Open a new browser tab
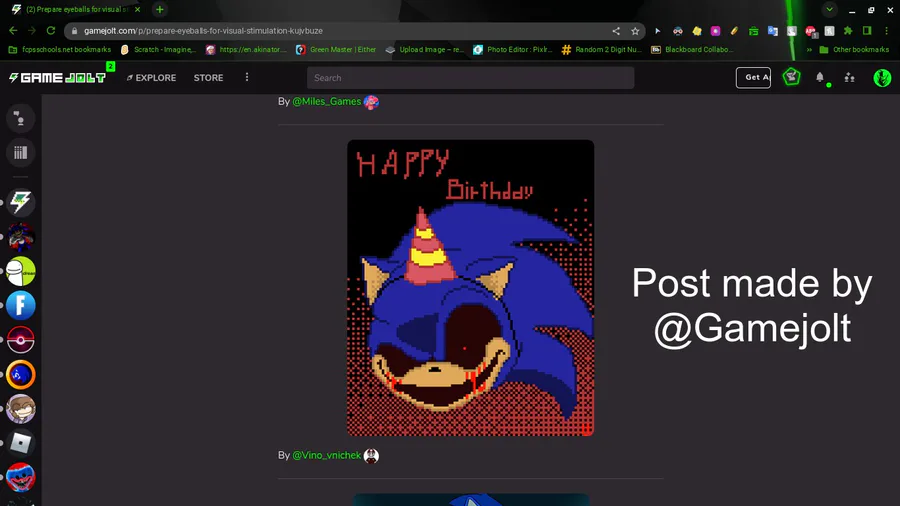Image resolution: width=900 pixels, height=506 pixels. click(160, 10)
